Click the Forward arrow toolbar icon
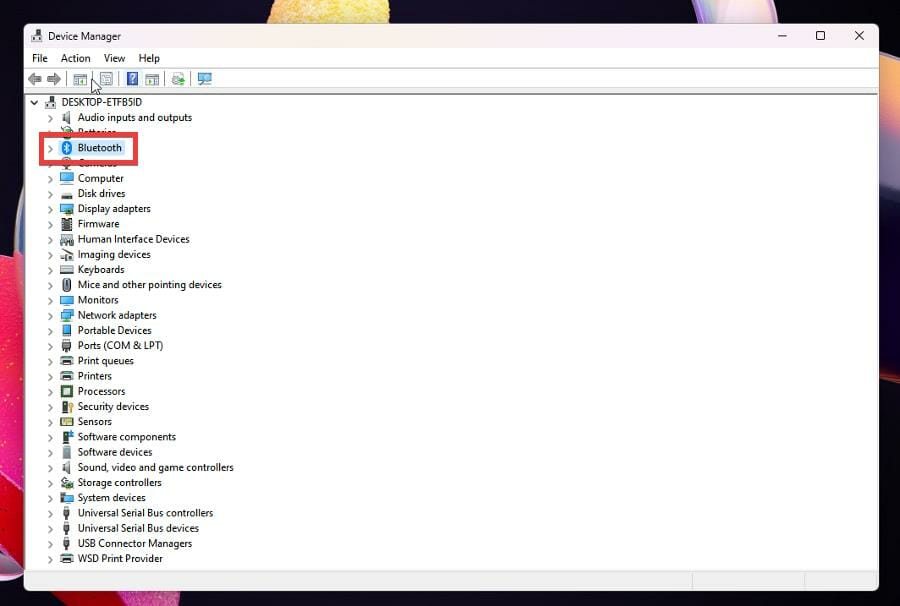The image size is (900, 606). pos(54,79)
